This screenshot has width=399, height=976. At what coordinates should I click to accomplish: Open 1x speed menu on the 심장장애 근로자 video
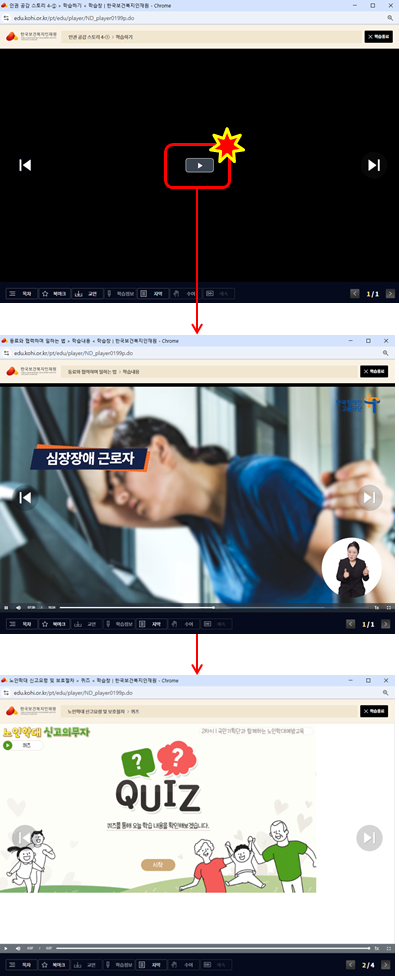[x=377, y=607]
